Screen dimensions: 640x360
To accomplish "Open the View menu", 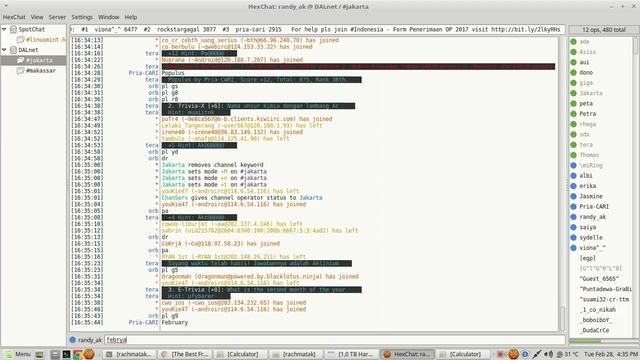I will (37, 17).
